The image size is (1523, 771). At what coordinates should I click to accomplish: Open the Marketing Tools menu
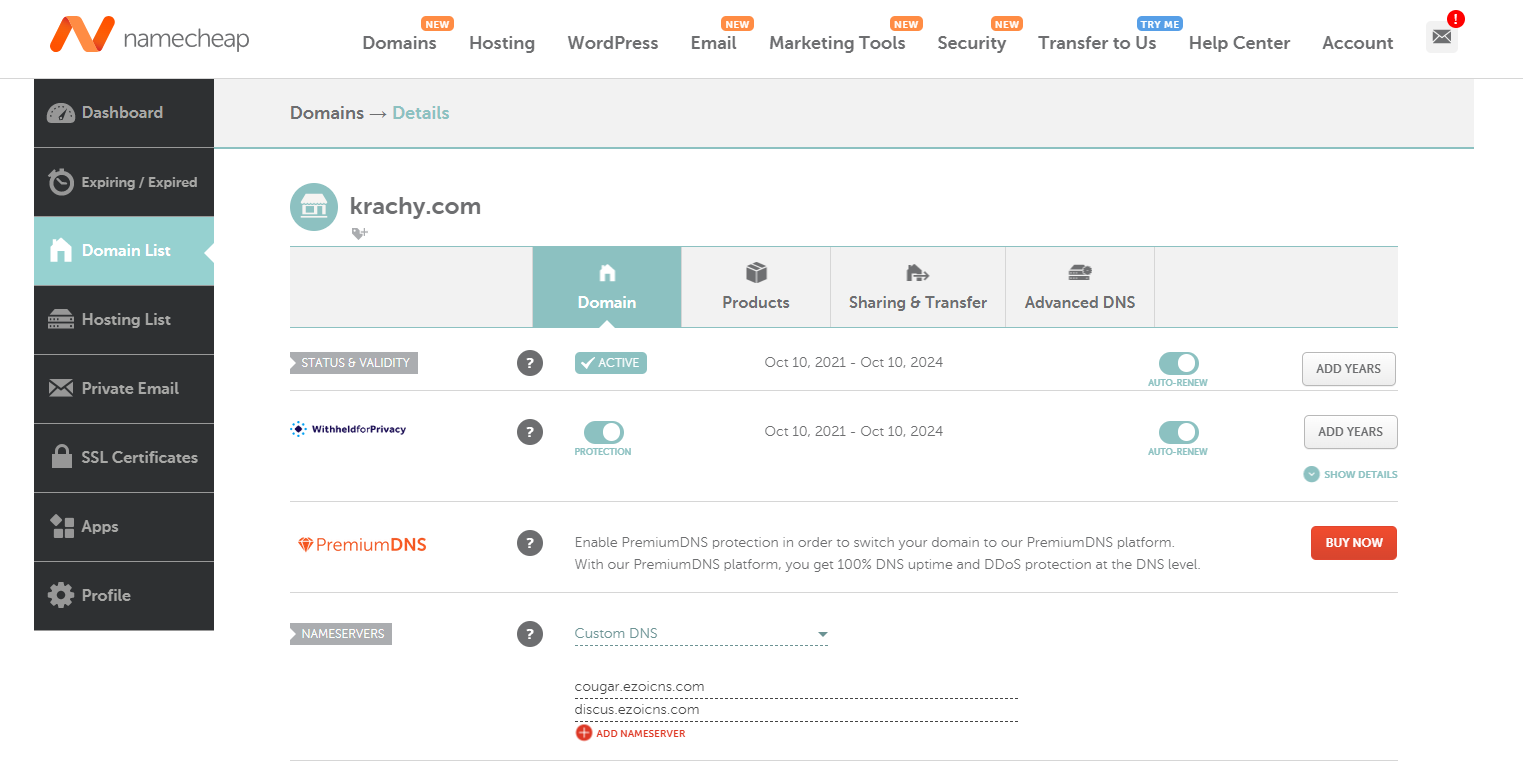point(837,43)
